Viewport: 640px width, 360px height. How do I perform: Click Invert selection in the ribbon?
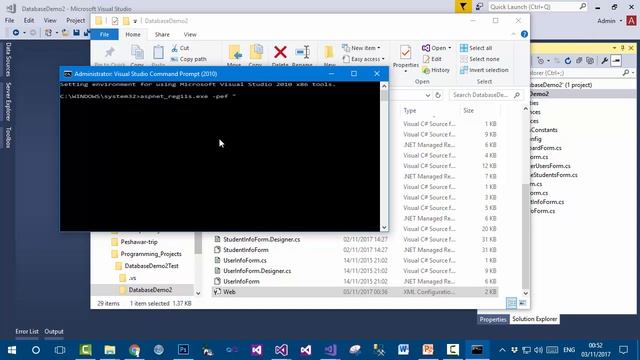(x=484, y=70)
